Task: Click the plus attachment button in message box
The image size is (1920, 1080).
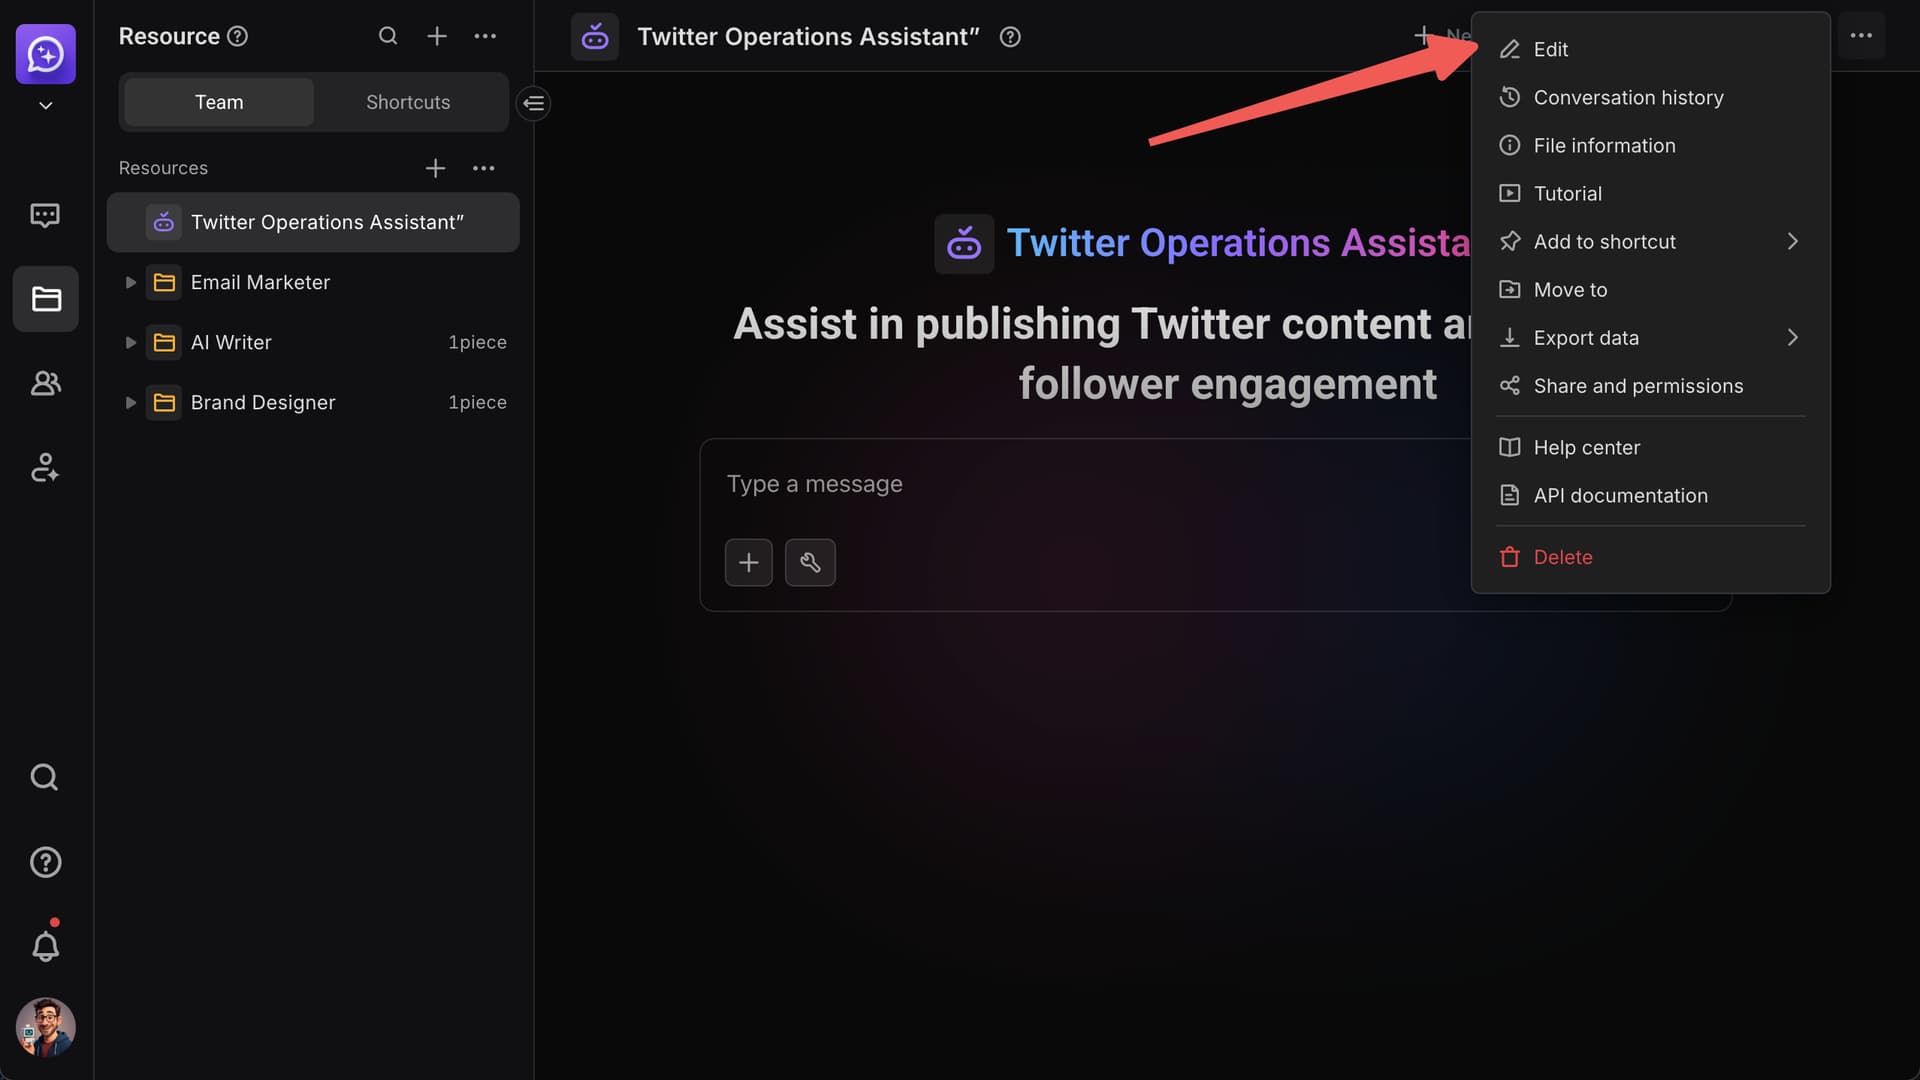Action: point(748,563)
